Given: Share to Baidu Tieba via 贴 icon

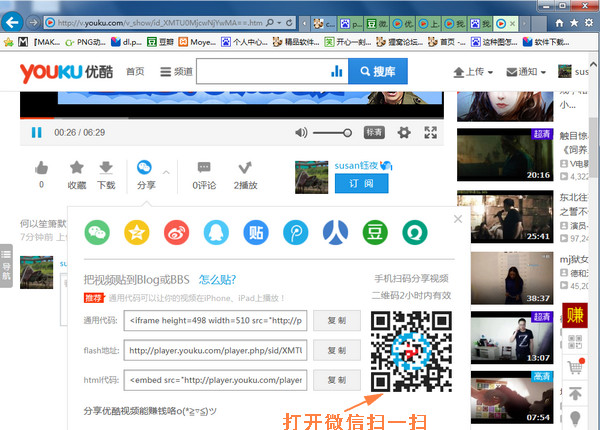Looking at the screenshot, I should [x=256, y=232].
